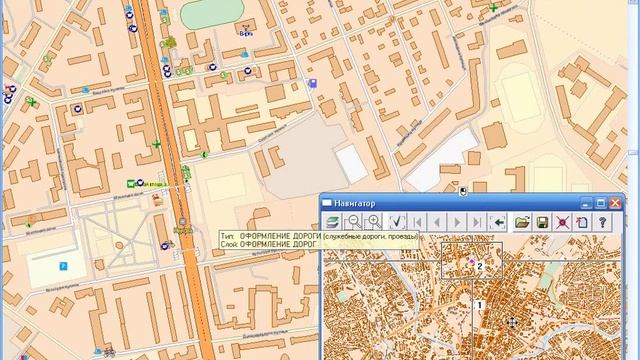The height and width of the screenshot is (360, 640).
Task: Open file with the folder icon in Navigator
Action: click(522, 222)
